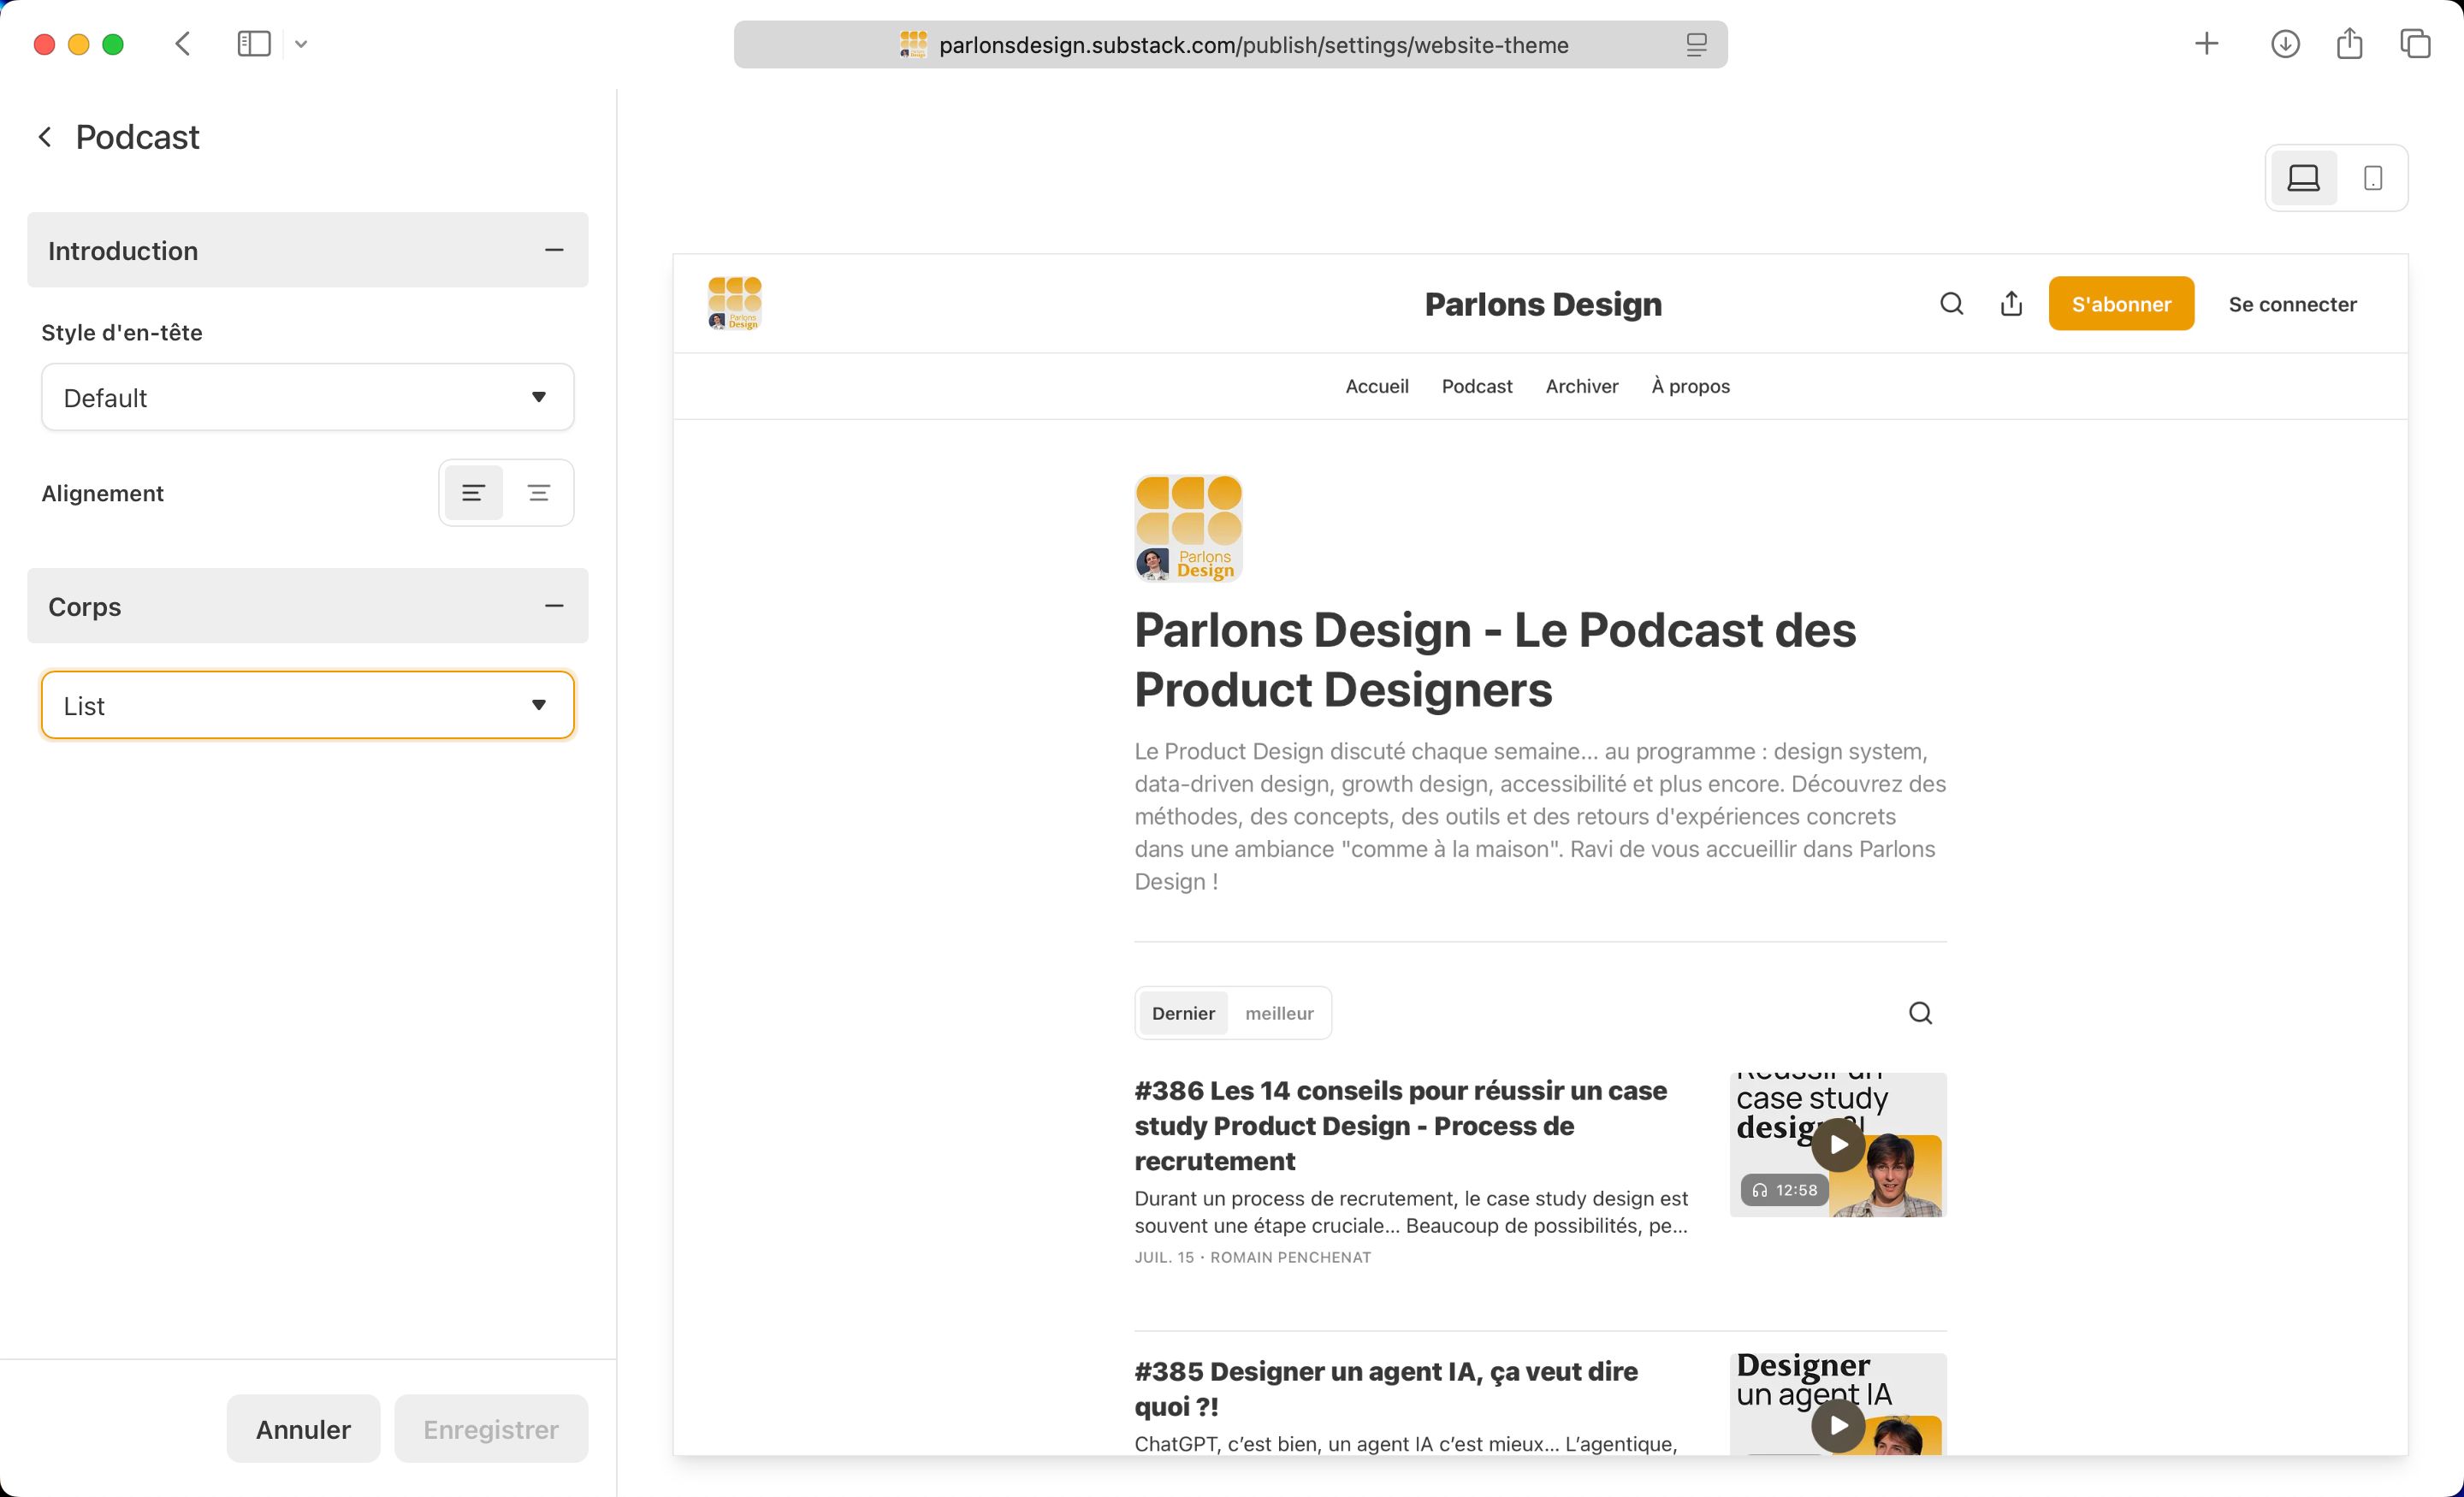Click the Se connecter link

2292,304
